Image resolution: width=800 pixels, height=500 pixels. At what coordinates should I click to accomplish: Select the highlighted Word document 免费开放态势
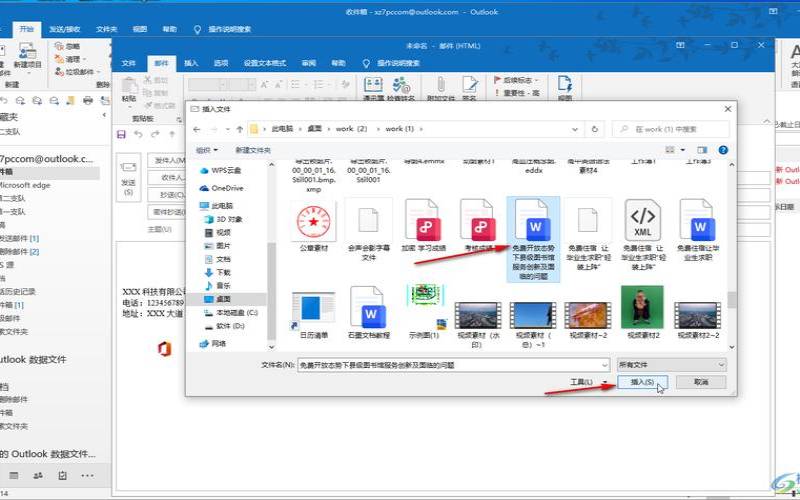pos(533,239)
